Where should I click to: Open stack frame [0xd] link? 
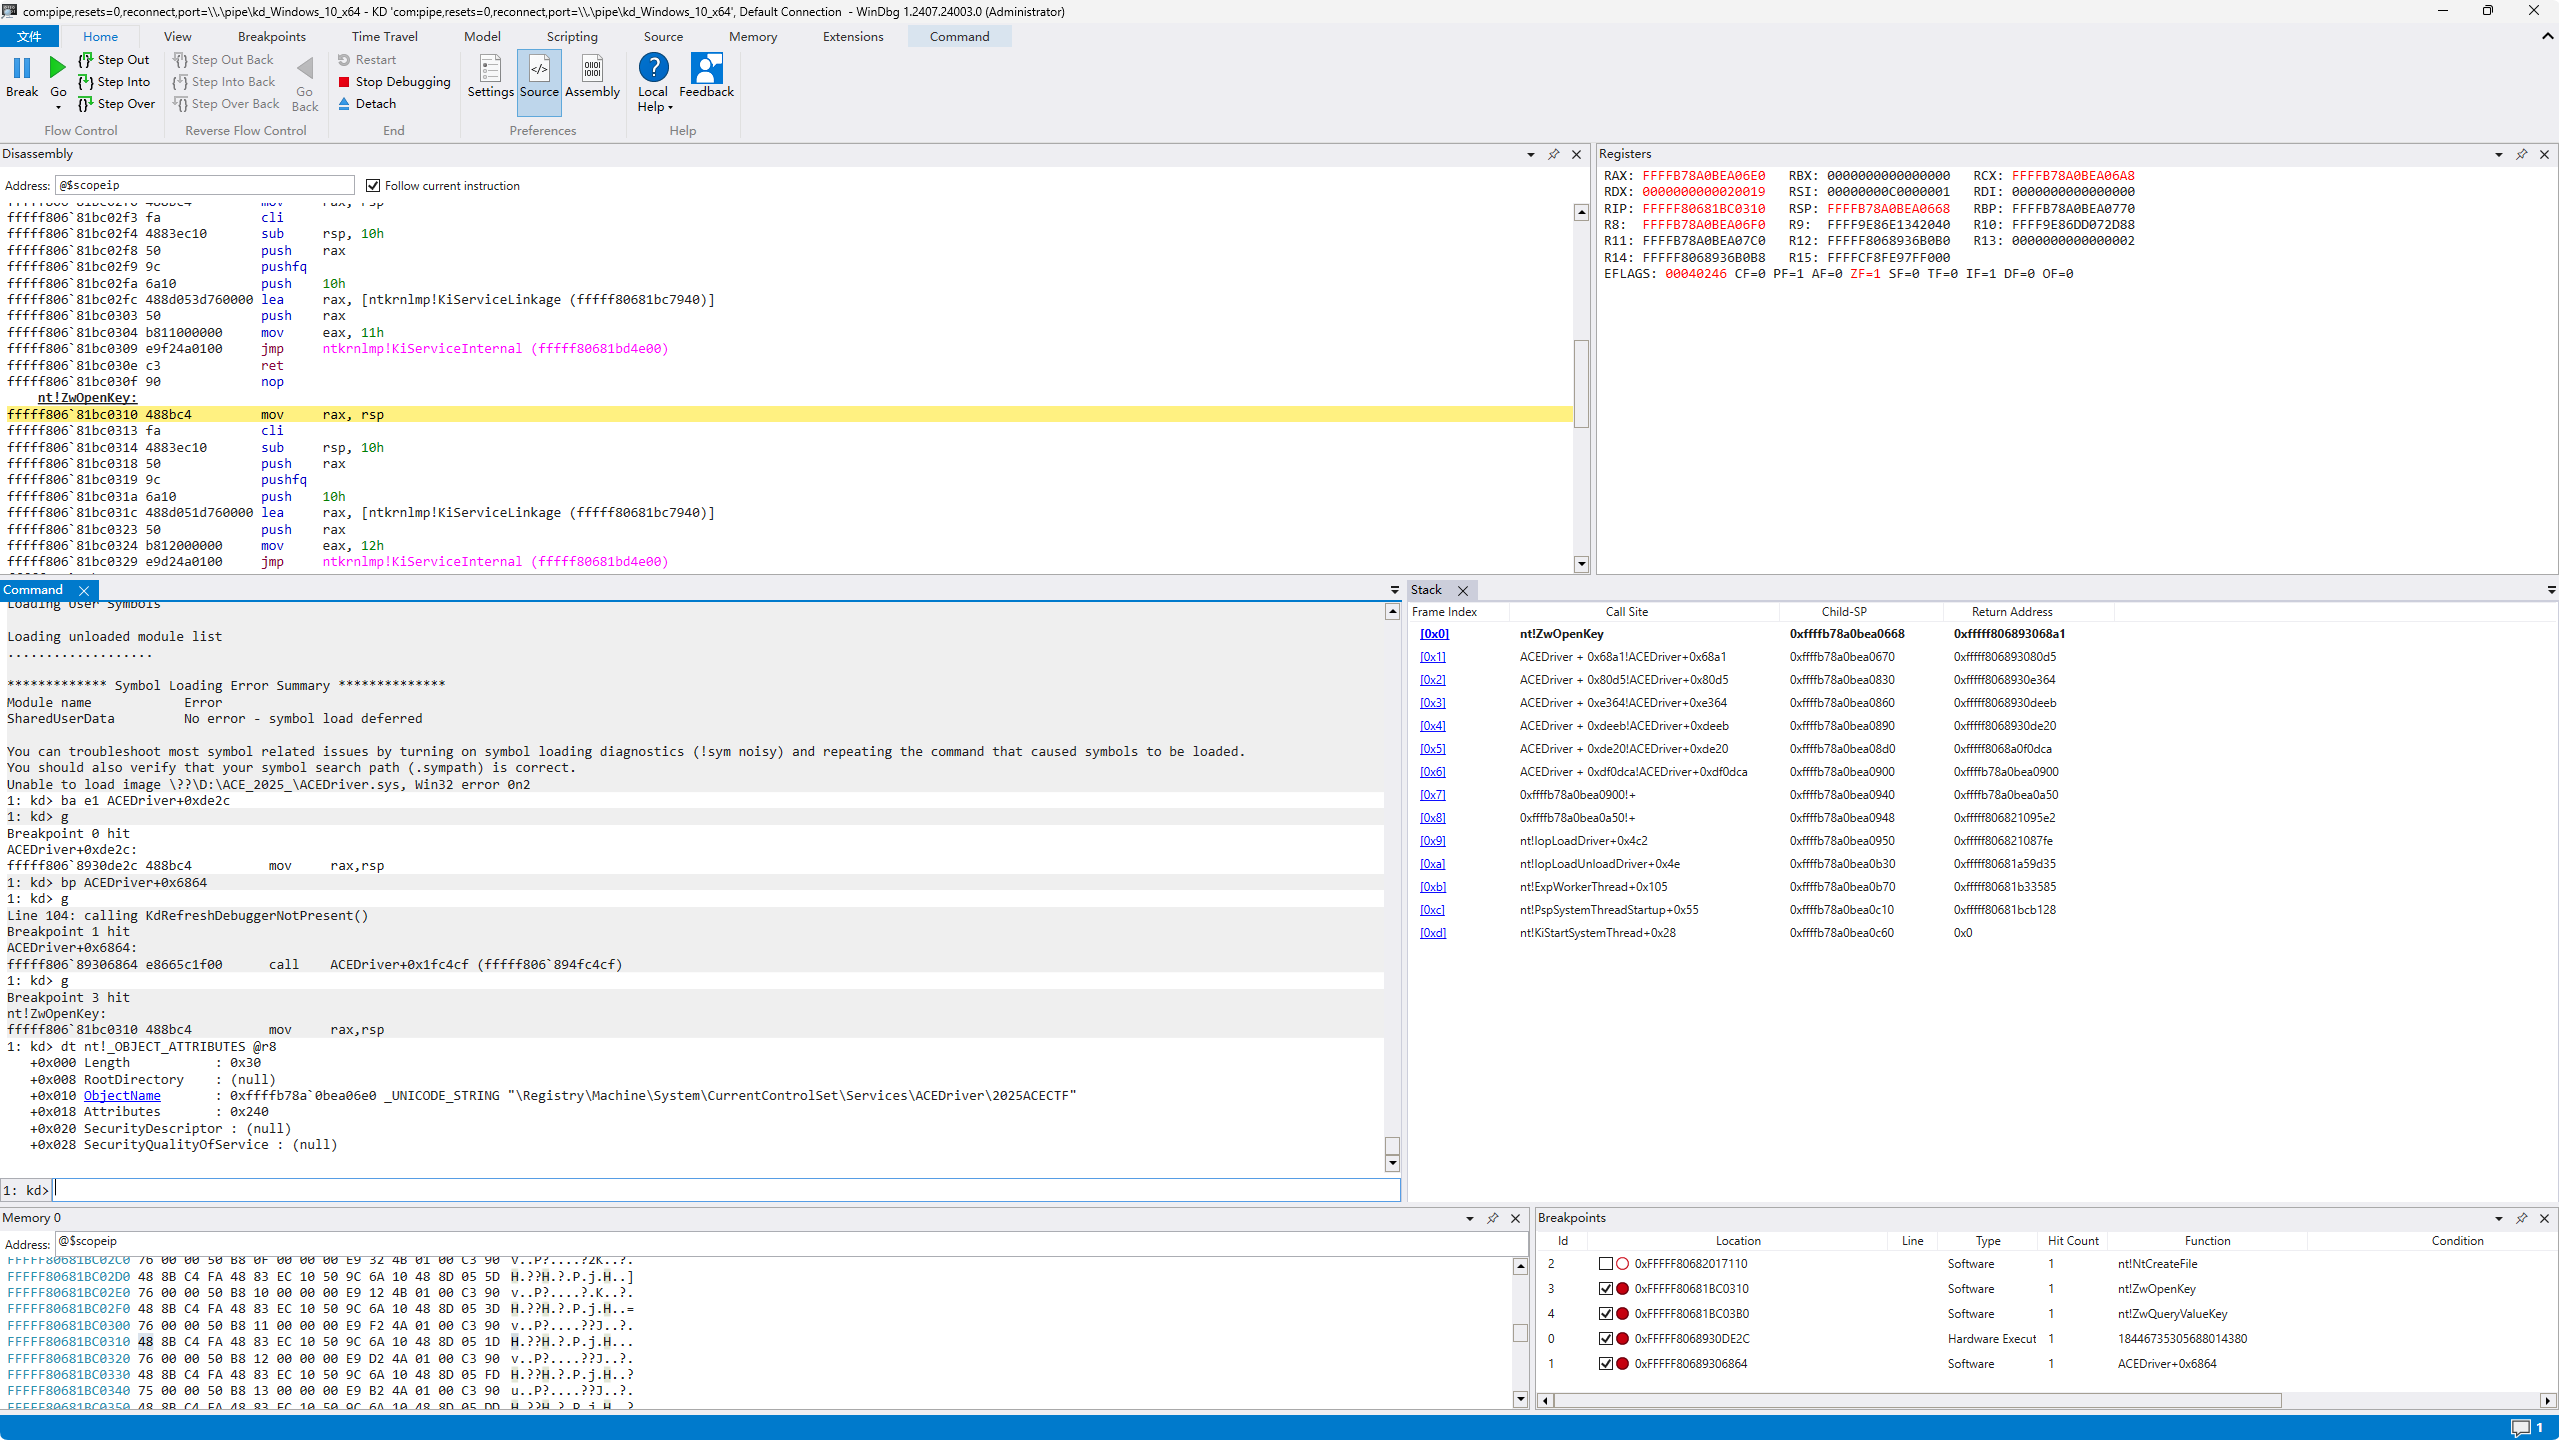click(x=1433, y=933)
